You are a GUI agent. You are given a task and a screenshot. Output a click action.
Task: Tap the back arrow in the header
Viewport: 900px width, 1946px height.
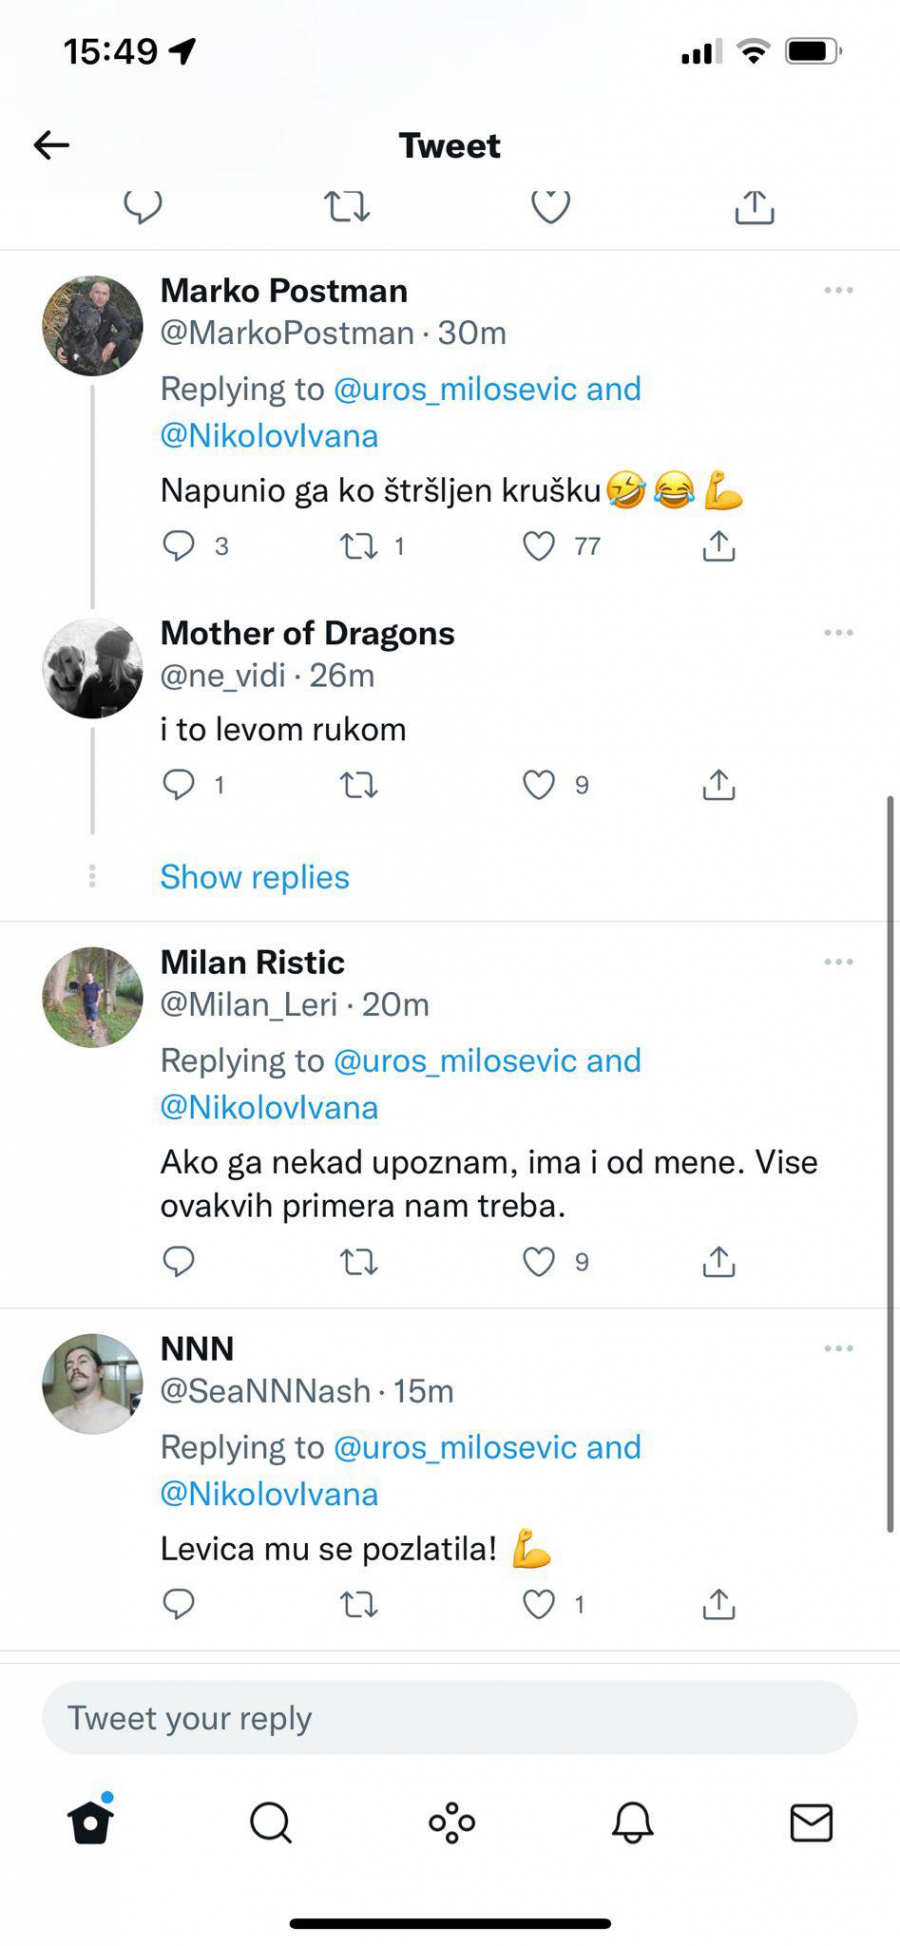(x=52, y=145)
